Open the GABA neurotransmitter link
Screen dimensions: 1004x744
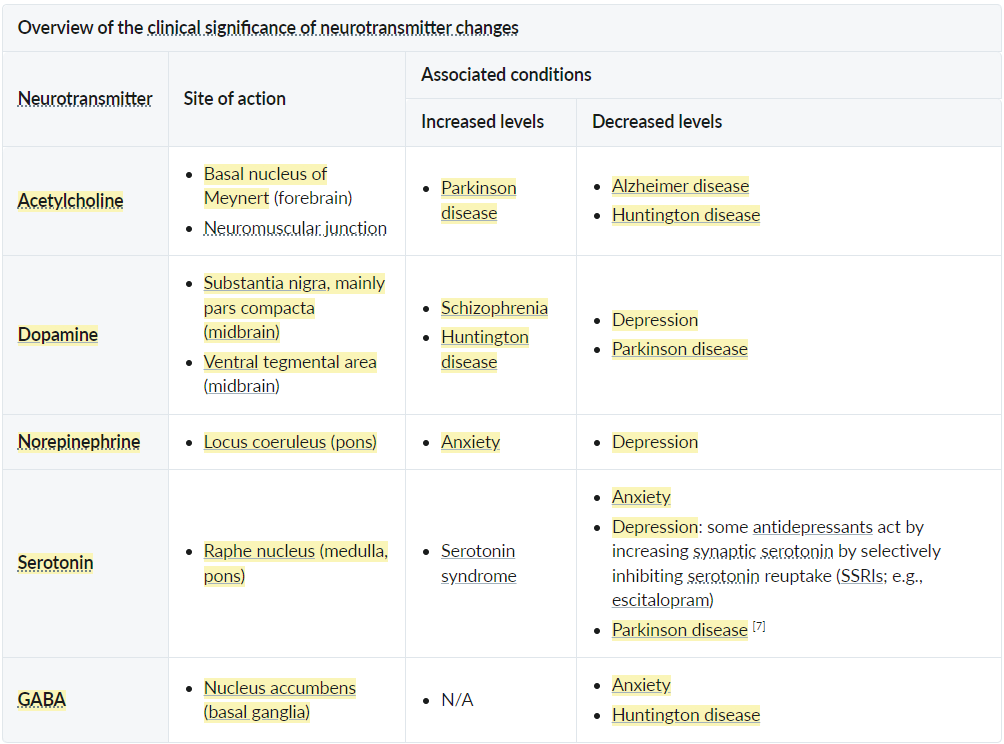point(42,699)
